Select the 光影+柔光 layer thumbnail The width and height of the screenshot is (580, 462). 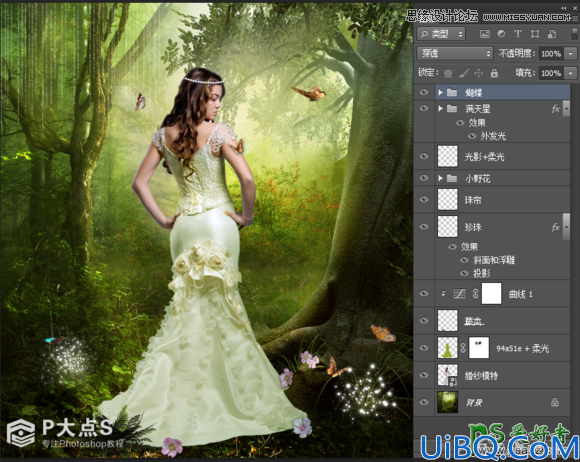tap(448, 156)
